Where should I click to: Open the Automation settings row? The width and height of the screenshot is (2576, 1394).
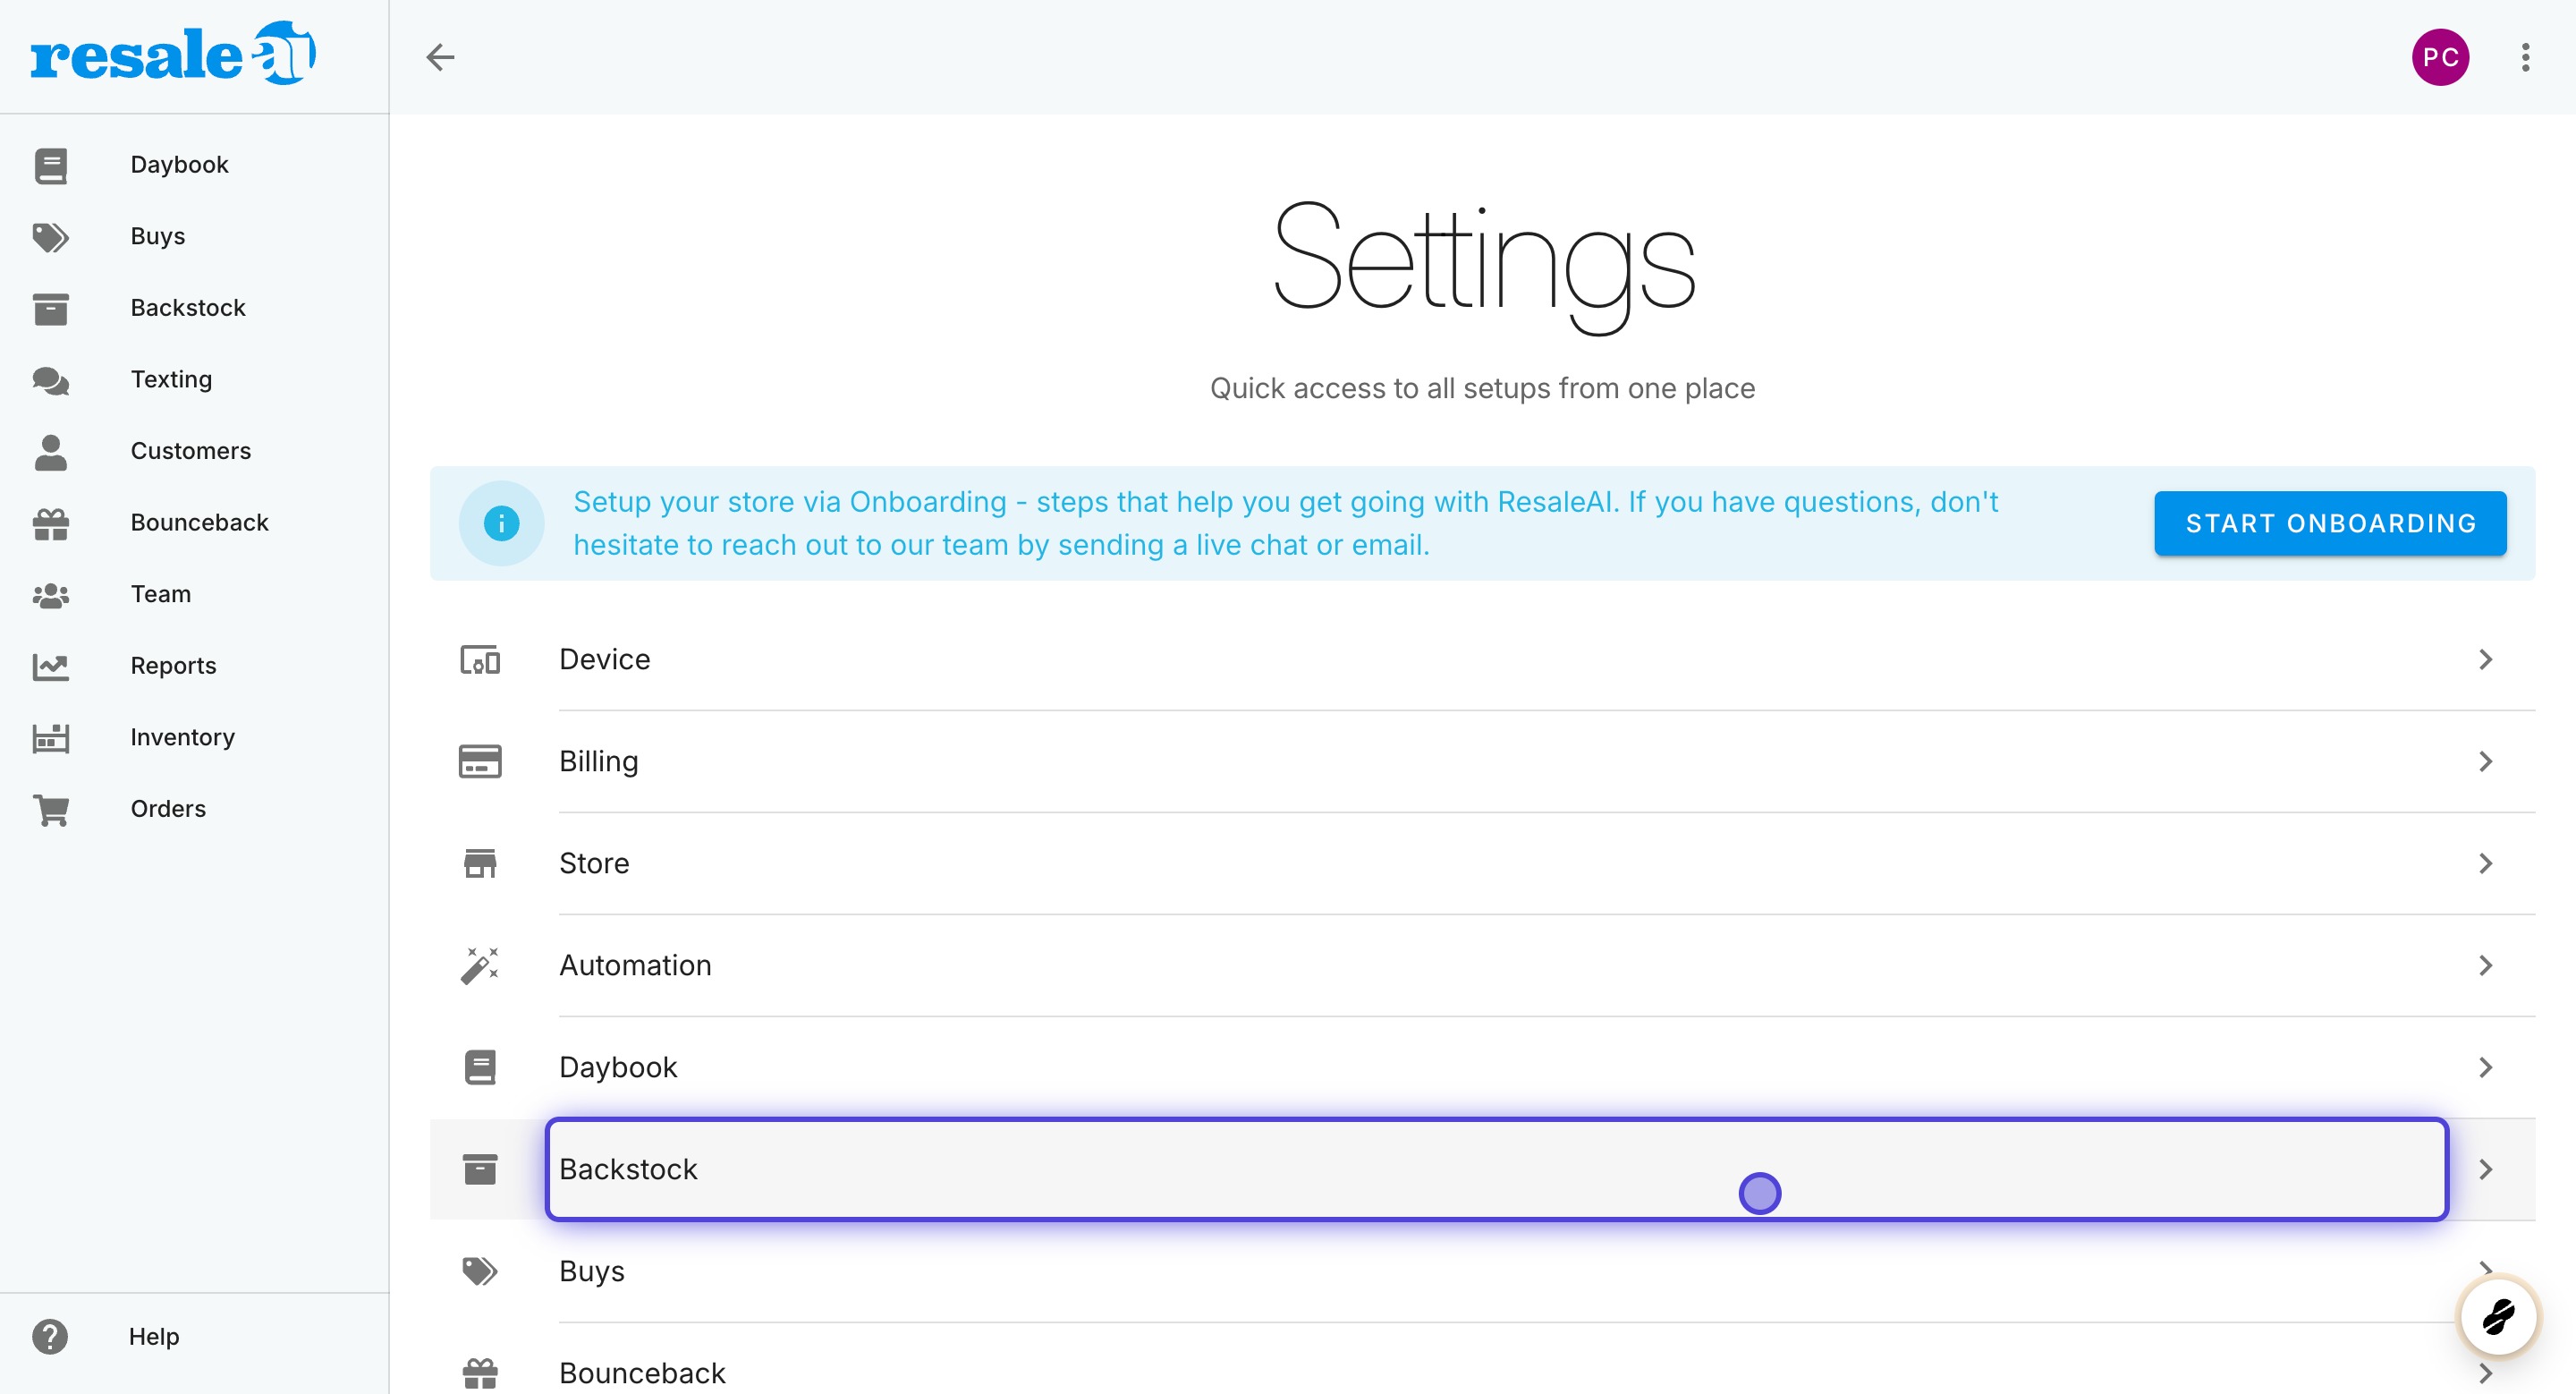coord(1483,966)
